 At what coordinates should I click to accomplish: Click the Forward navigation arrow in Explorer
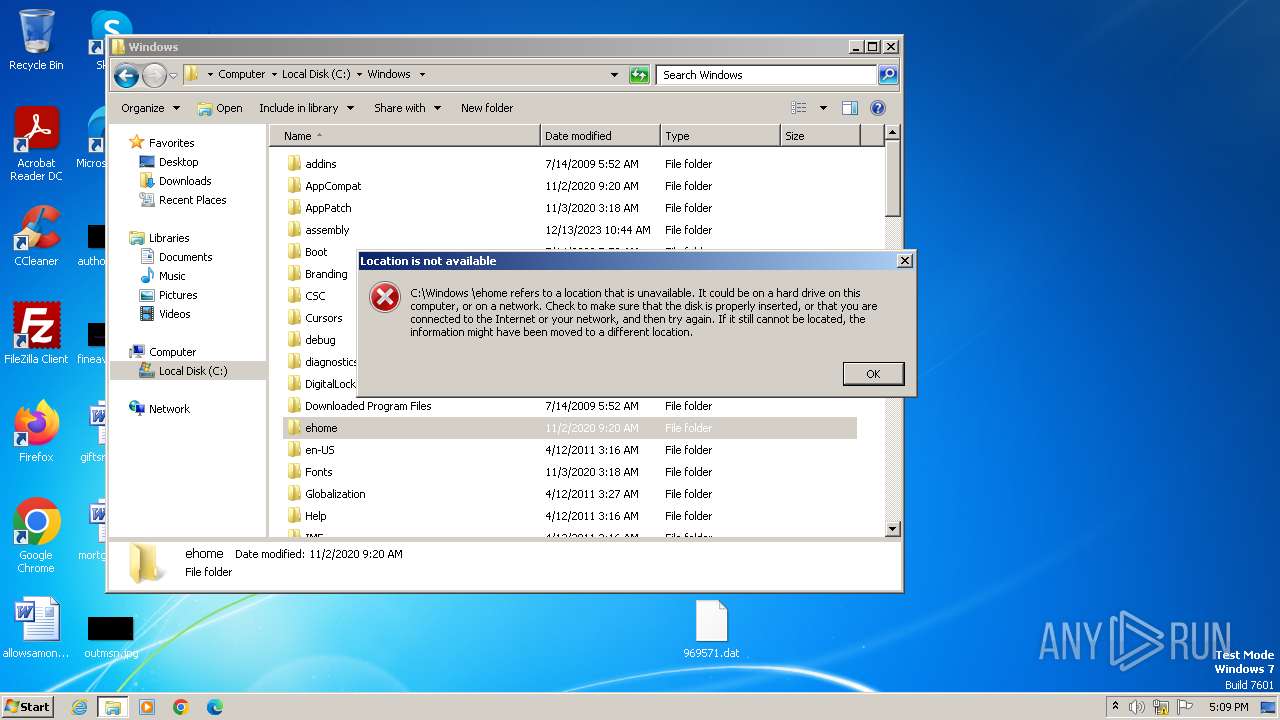pyautogui.click(x=154, y=75)
